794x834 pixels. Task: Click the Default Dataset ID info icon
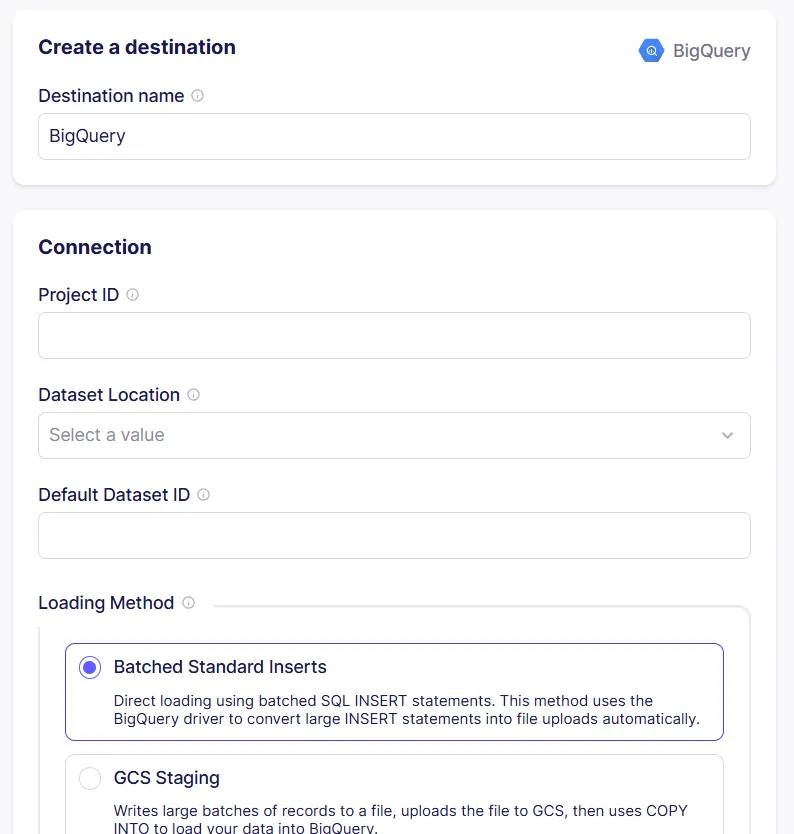tap(204, 495)
